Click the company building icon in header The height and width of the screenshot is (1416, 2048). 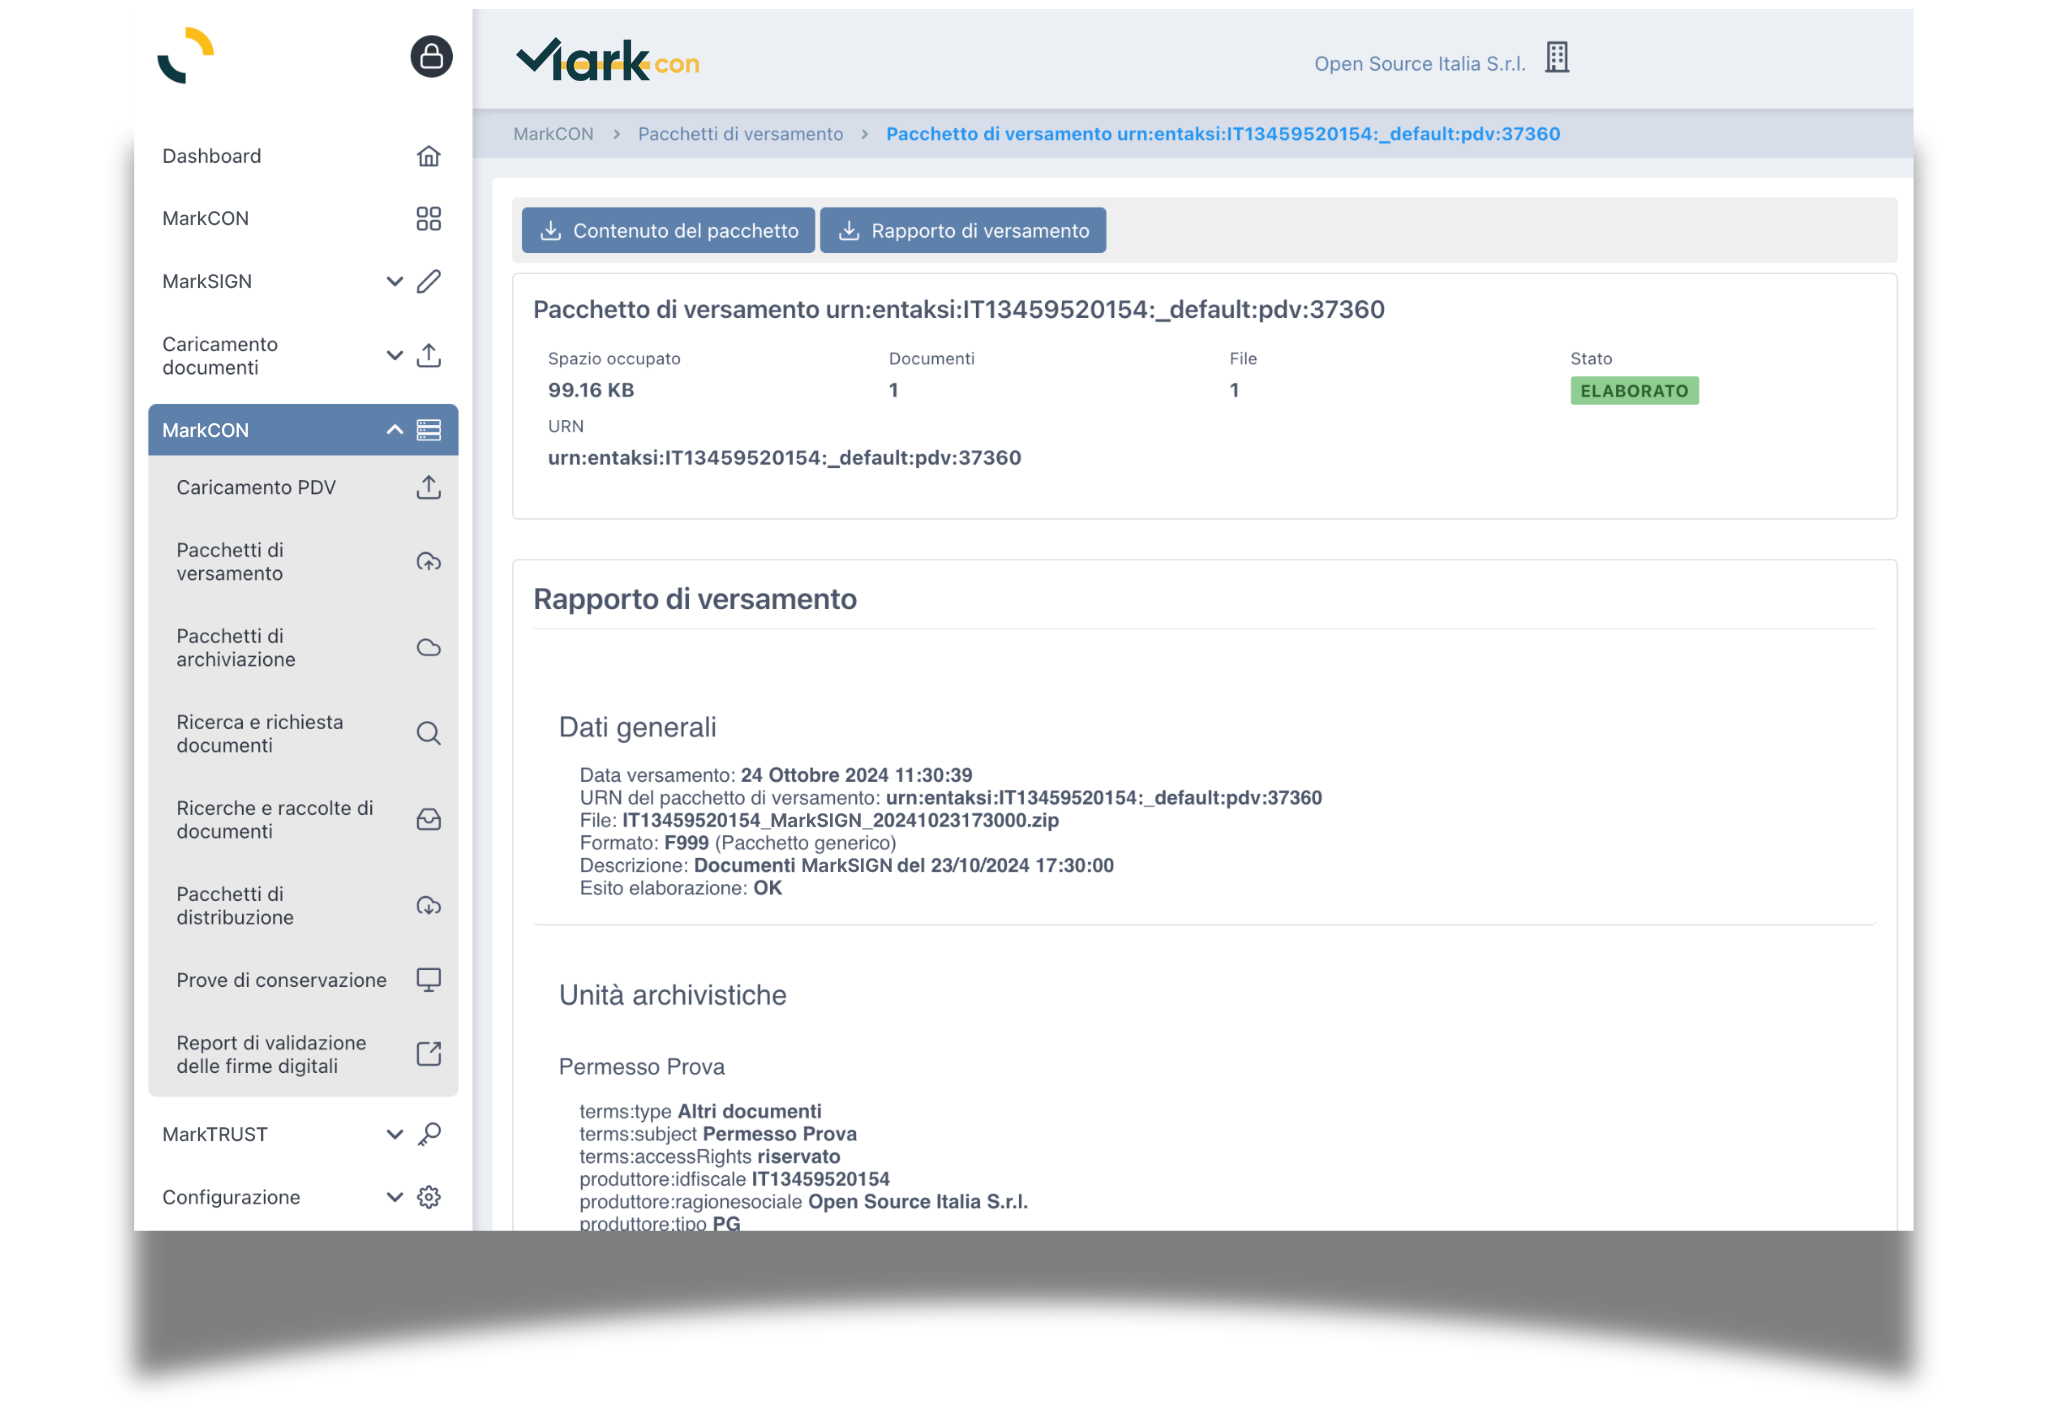1557,58
